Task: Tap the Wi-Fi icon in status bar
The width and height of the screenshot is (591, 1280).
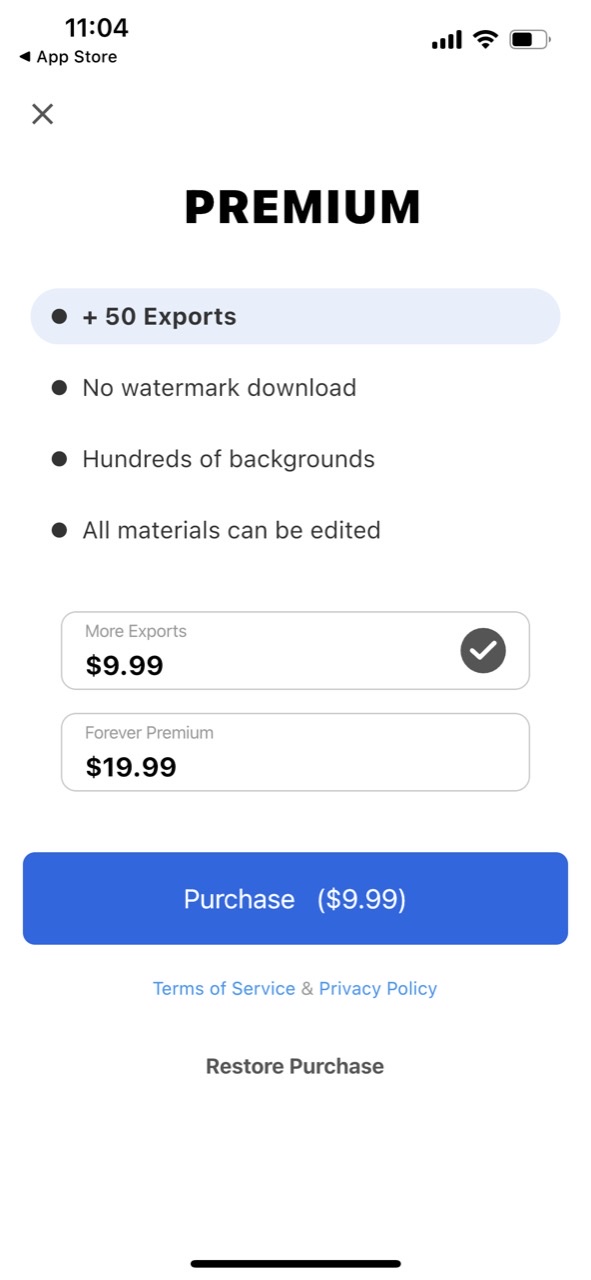Action: [483, 39]
